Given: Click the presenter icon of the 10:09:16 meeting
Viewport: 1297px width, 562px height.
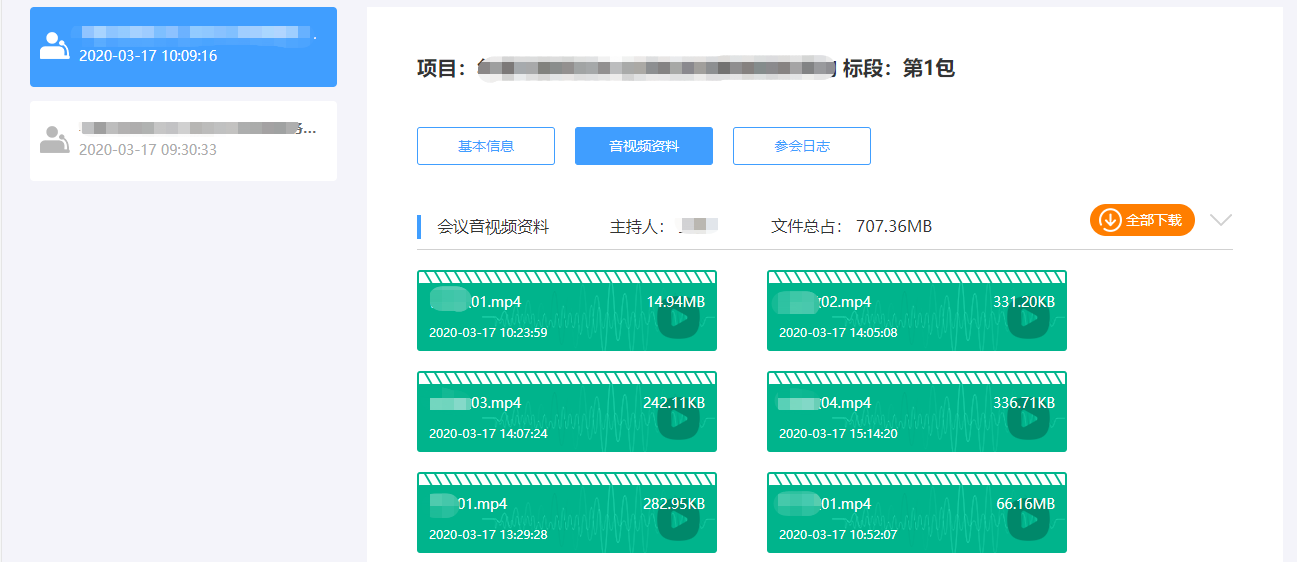Looking at the screenshot, I should point(54,46).
